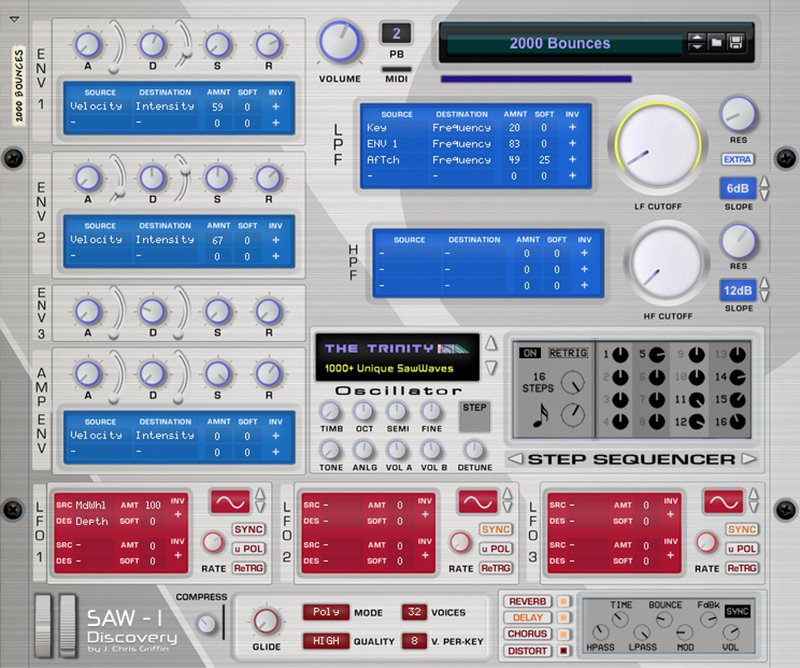
Task: Turn on the REVERB effect
Action: 527,601
